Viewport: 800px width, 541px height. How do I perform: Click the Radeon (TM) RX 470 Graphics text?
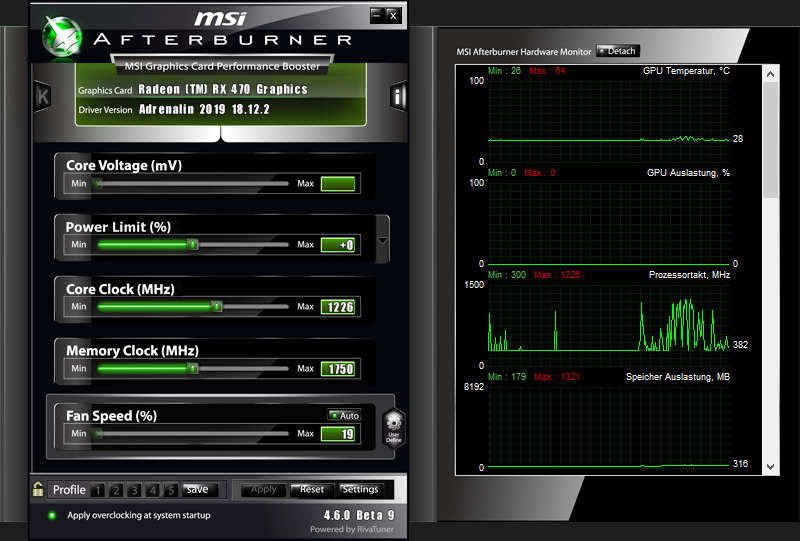[x=223, y=89]
